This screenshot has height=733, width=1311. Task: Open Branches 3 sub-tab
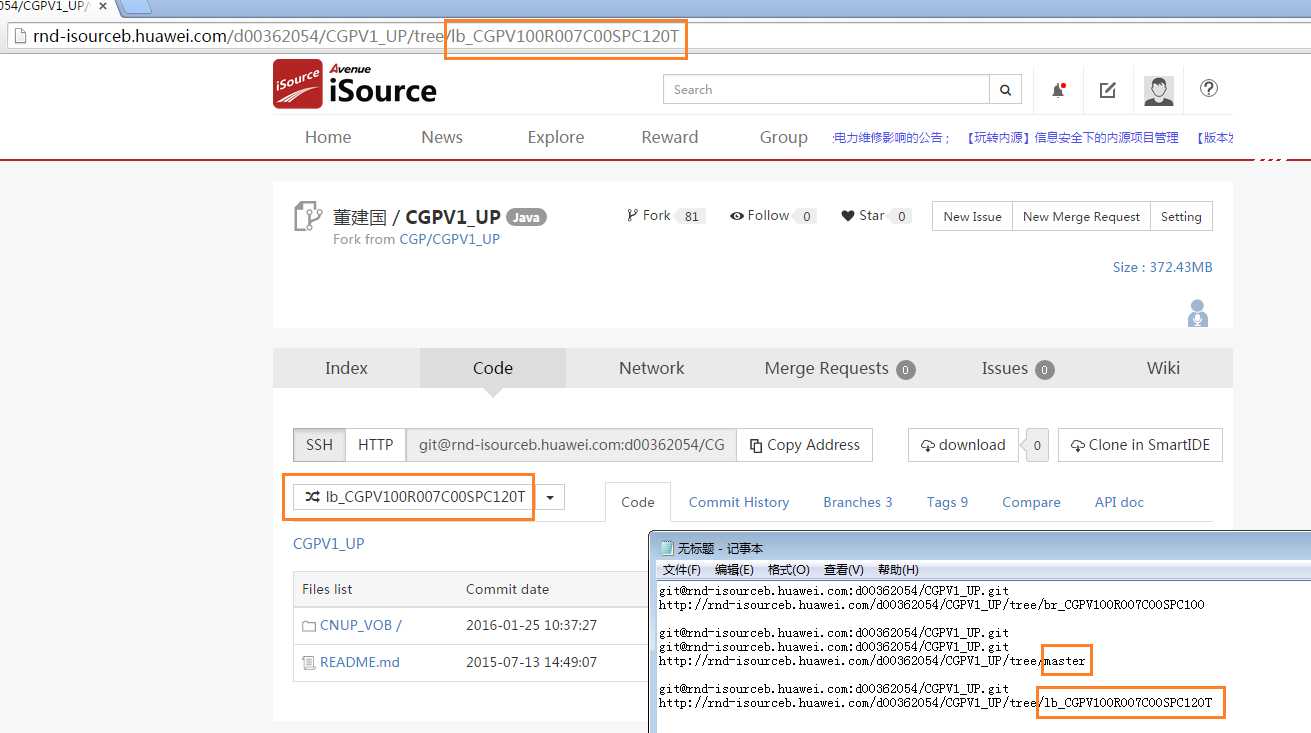858,502
